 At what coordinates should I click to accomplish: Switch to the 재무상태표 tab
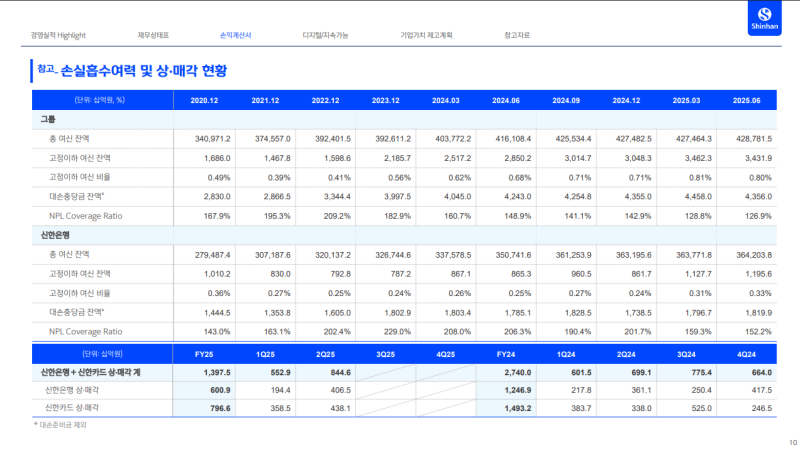(154, 35)
